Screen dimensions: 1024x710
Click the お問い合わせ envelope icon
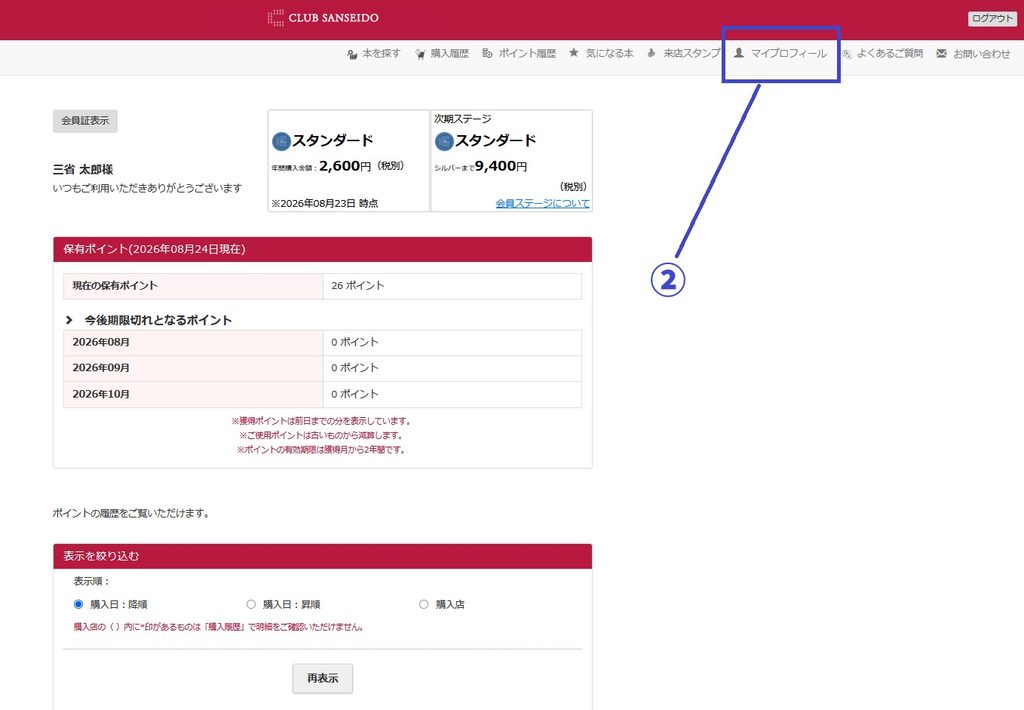pyautogui.click(x=941, y=54)
